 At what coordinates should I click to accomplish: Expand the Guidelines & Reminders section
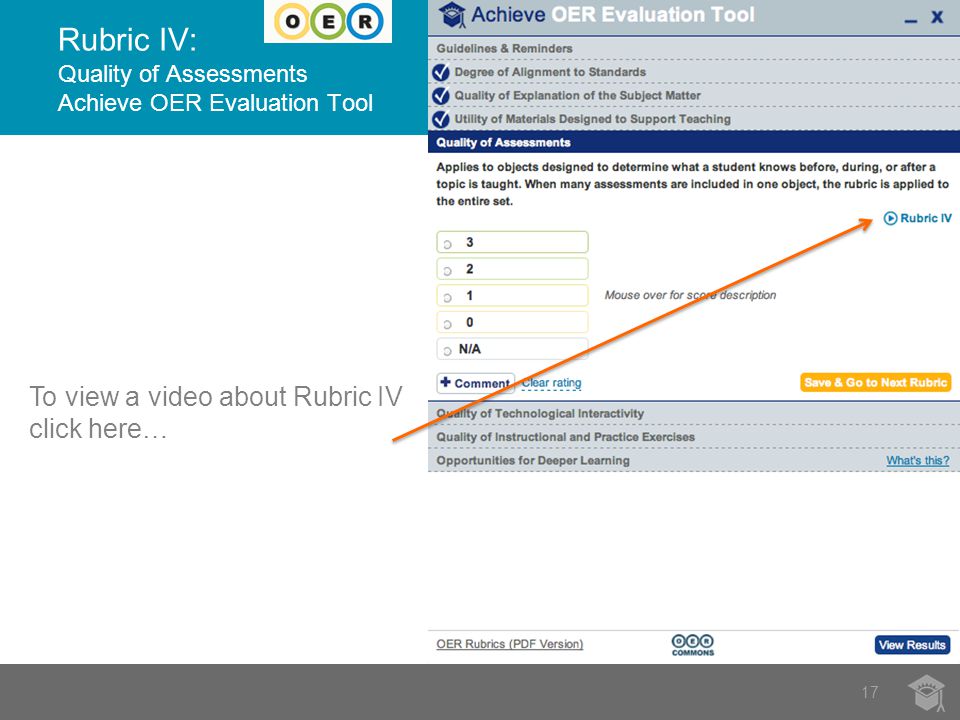(x=694, y=48)
